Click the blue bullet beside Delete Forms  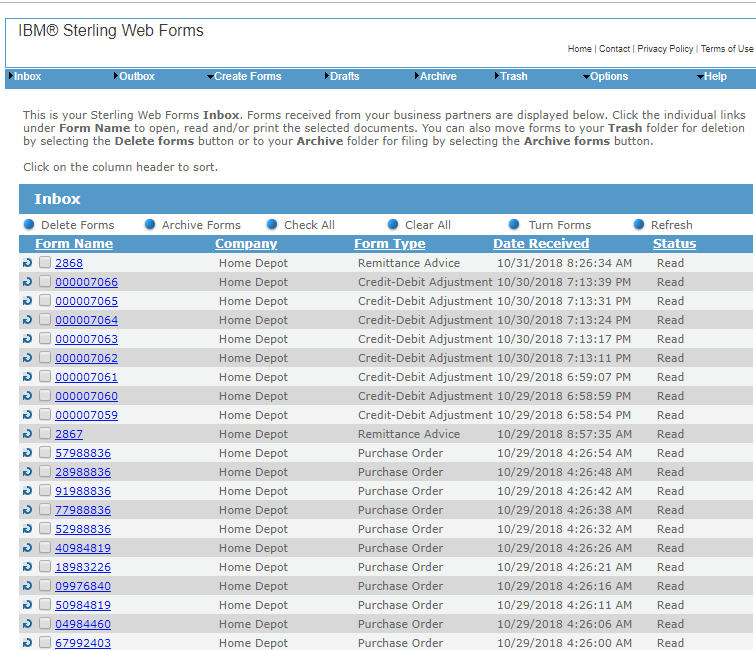click(29, 224)
